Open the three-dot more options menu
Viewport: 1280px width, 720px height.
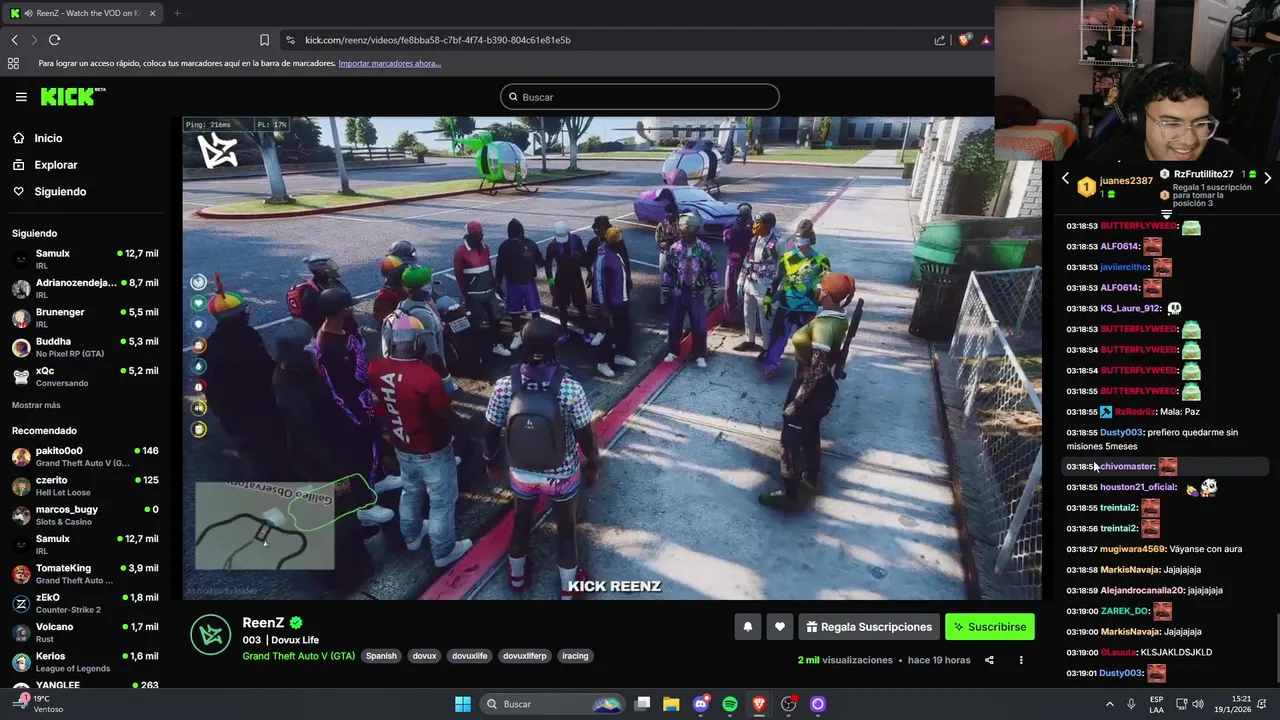tap(1021, 660)
